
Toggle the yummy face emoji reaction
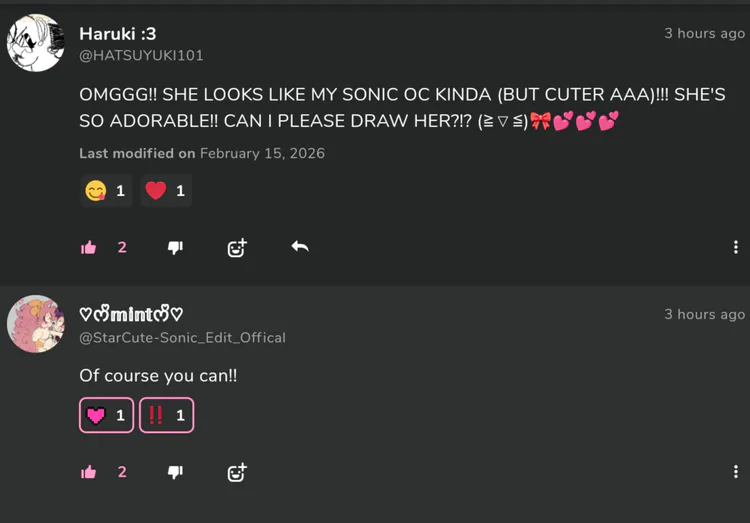[105, 190]
